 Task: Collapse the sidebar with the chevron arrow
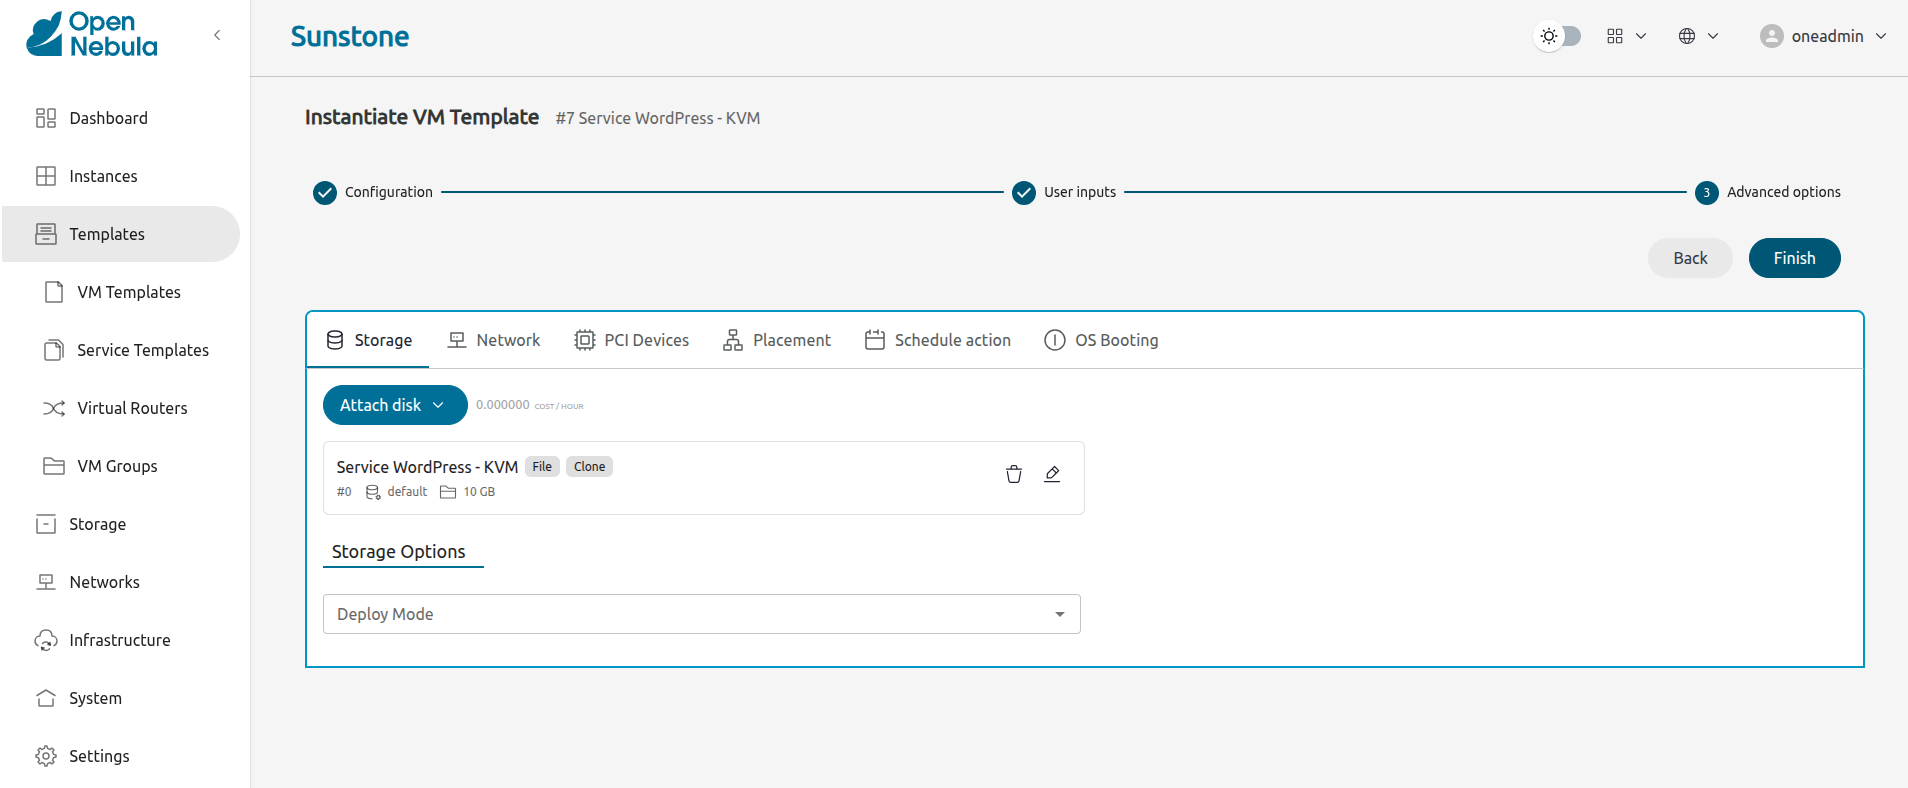pos(217,35)
